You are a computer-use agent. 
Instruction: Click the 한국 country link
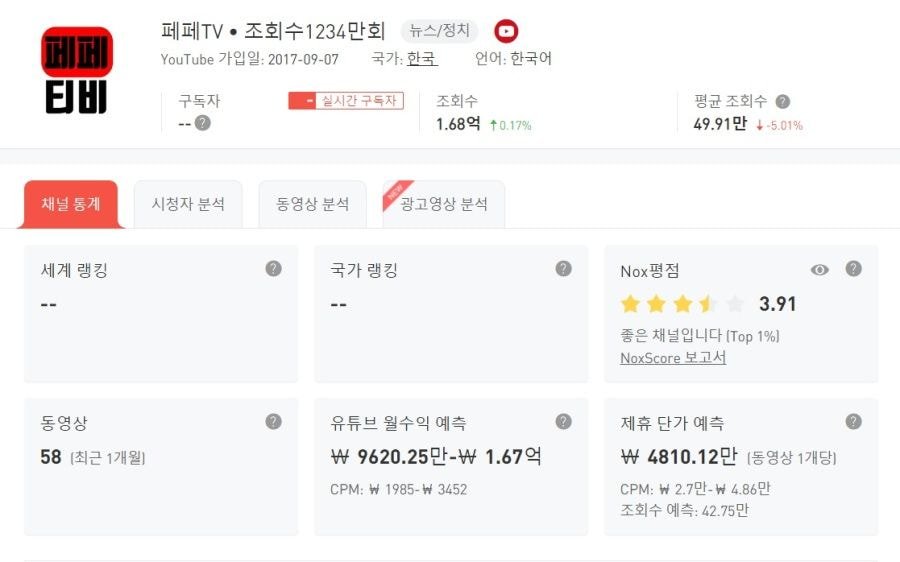click(x=422, y=59)
